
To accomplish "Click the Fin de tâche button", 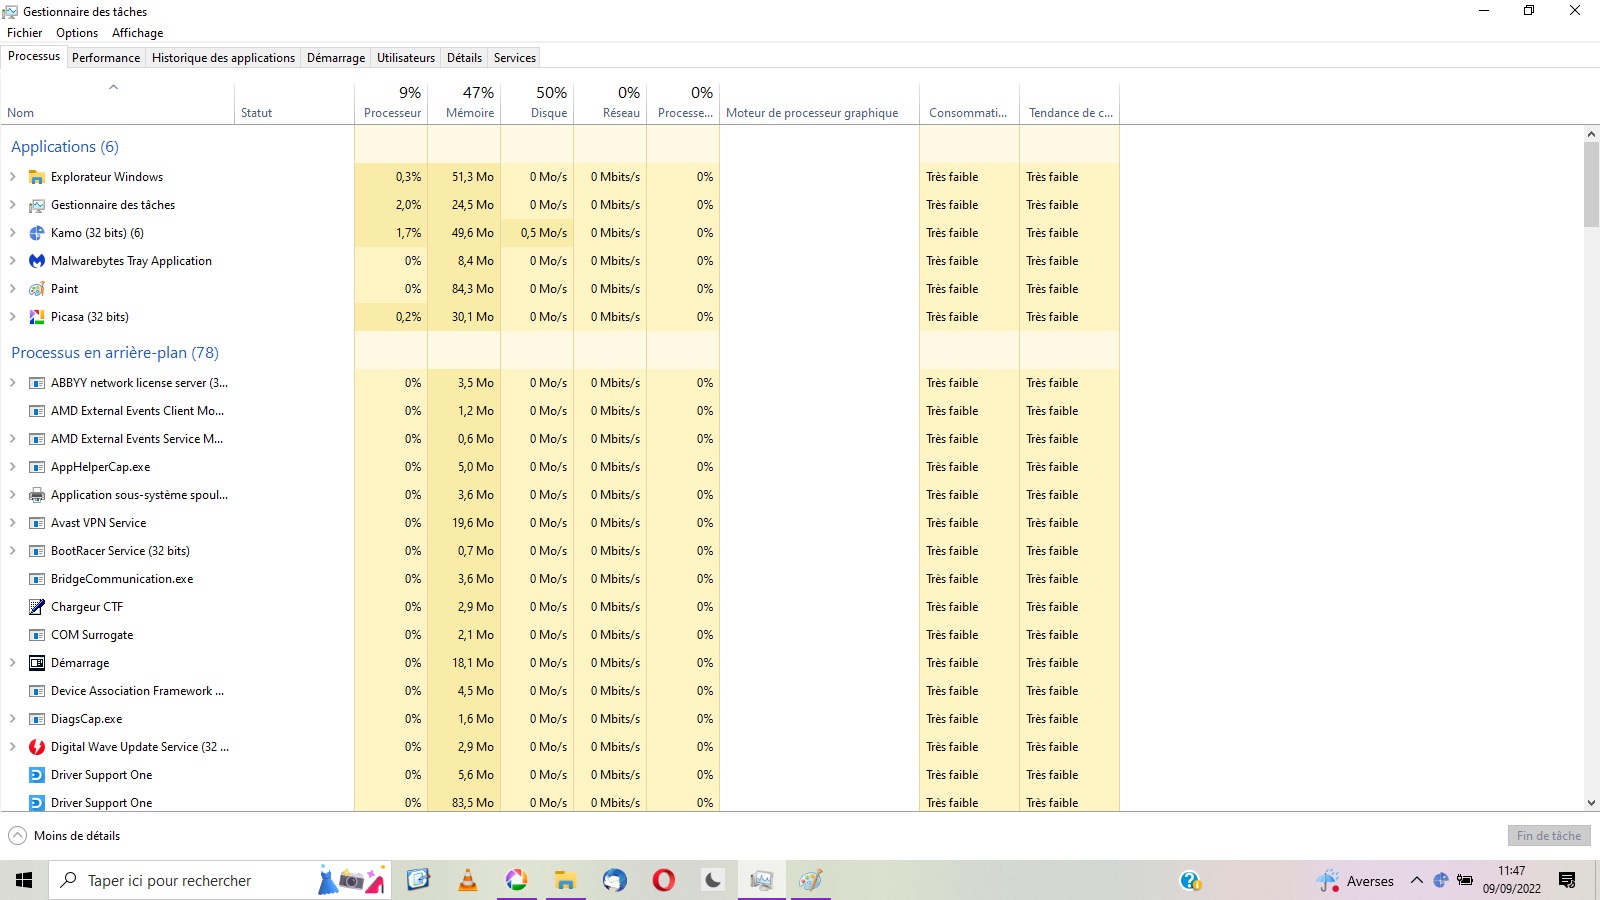I will pyautogui.click(x=1549, y=836).
